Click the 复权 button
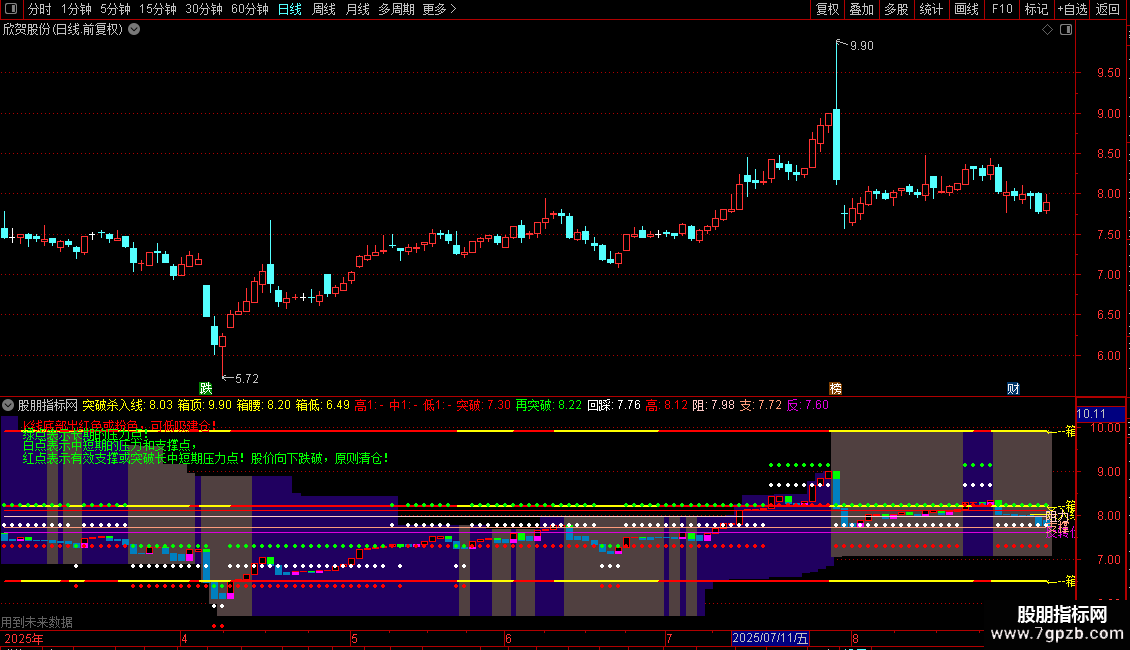 pos(827,9)
